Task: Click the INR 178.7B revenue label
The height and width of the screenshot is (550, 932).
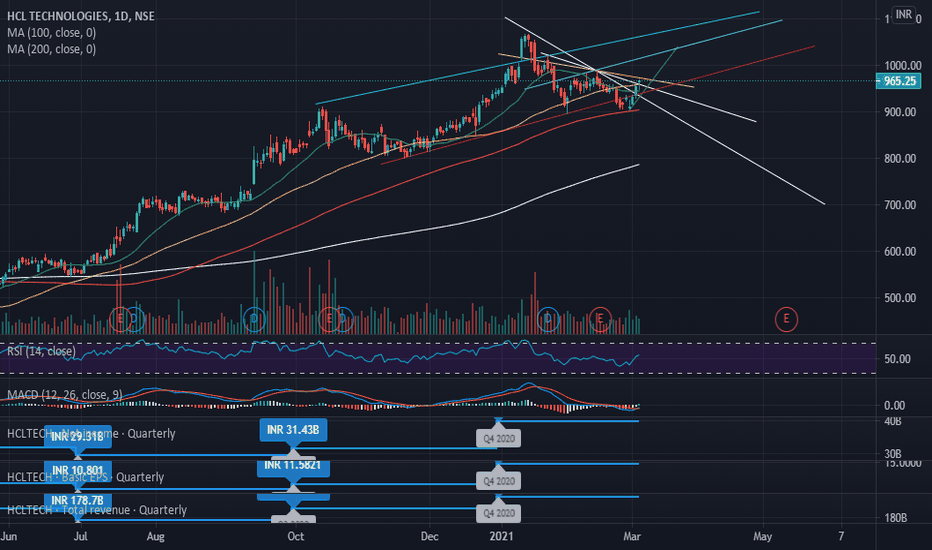Action: point(77,501)
